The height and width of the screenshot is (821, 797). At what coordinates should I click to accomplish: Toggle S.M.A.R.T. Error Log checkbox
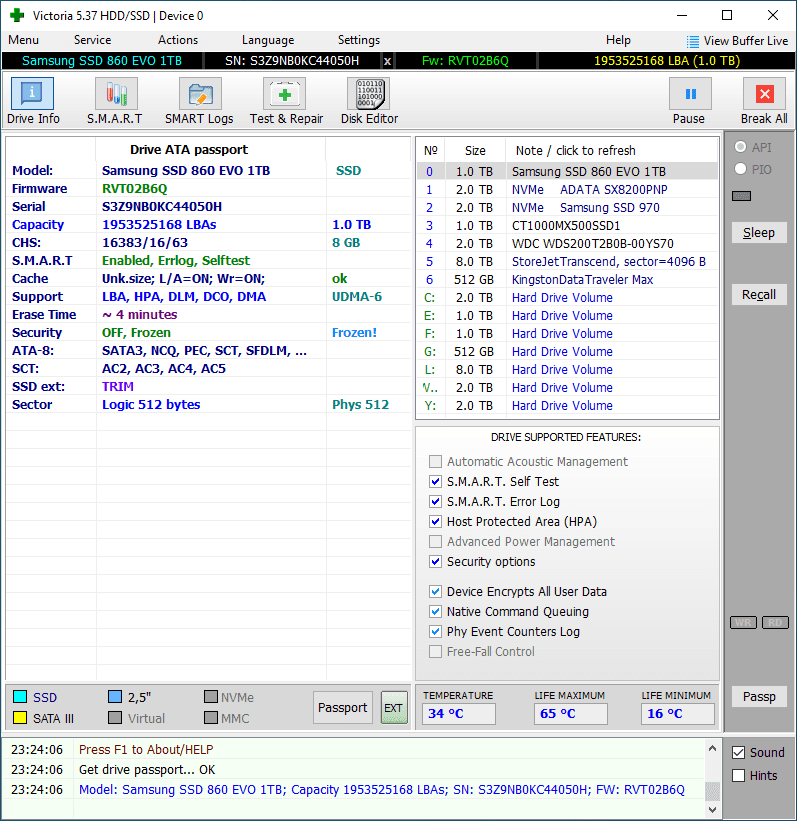pos(435,501)
